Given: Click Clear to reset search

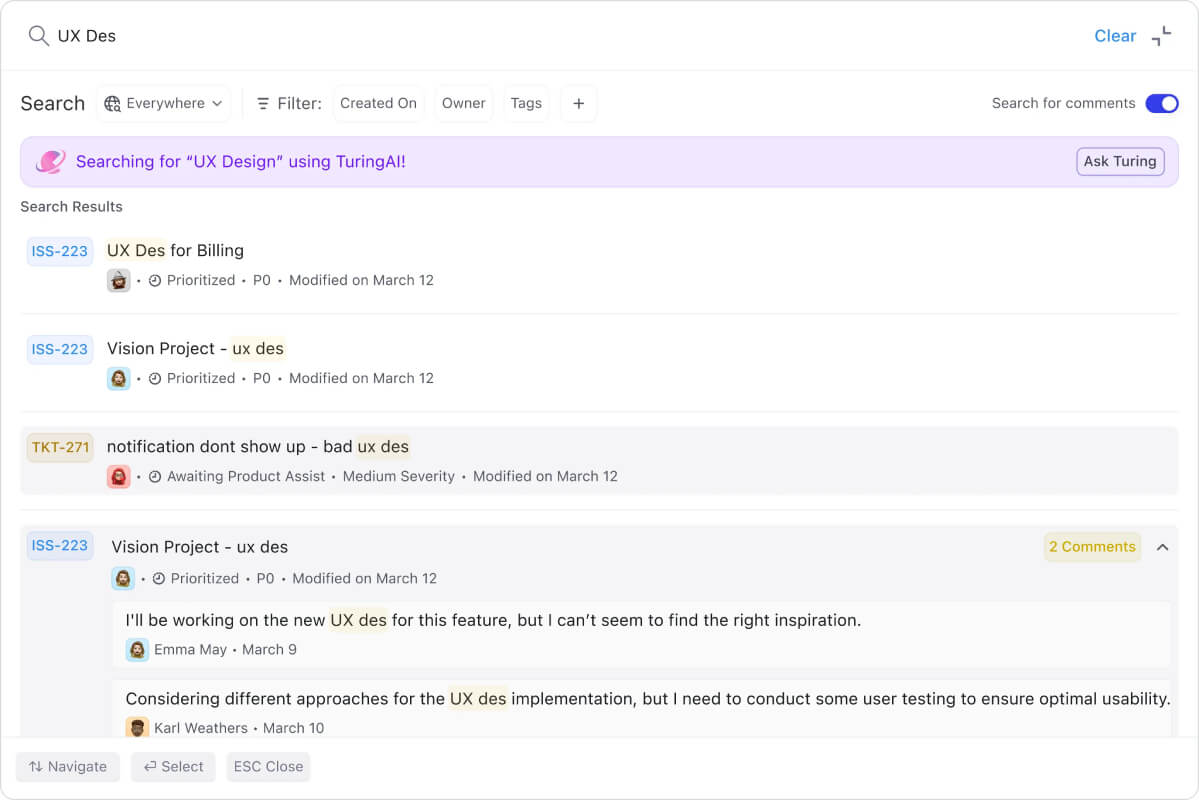Looking at the screenshot, I should pyautogui.click(x=1115, y=36).
